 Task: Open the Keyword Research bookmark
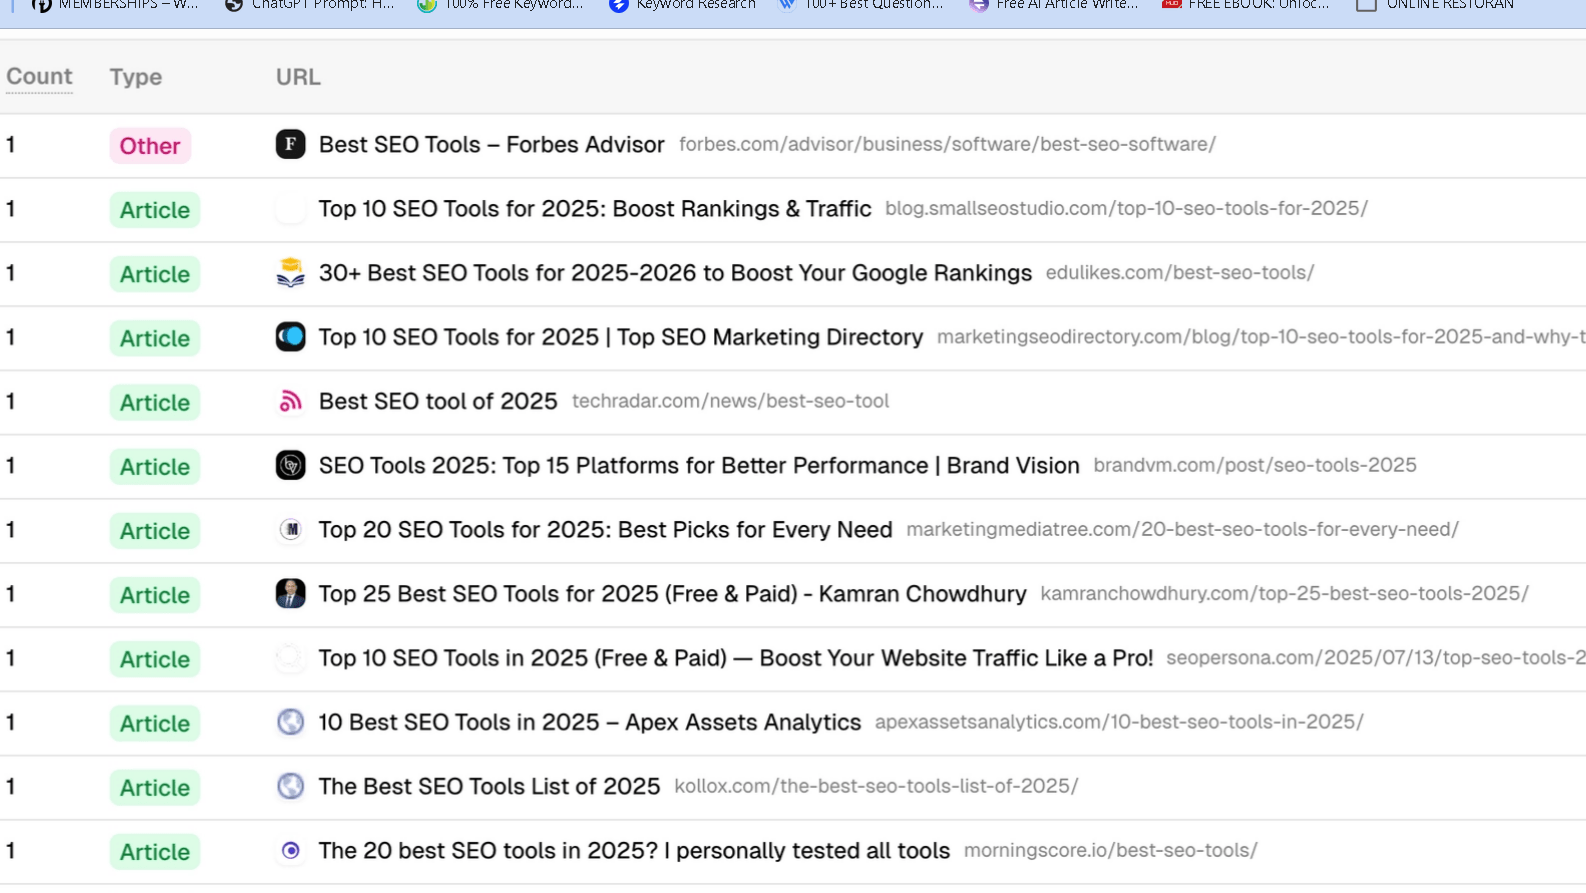[x=683, y=5]
